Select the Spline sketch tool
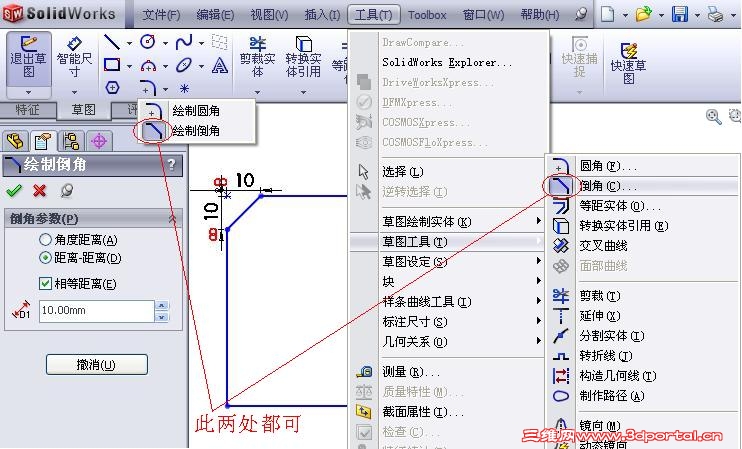 (x=184, y=42)
